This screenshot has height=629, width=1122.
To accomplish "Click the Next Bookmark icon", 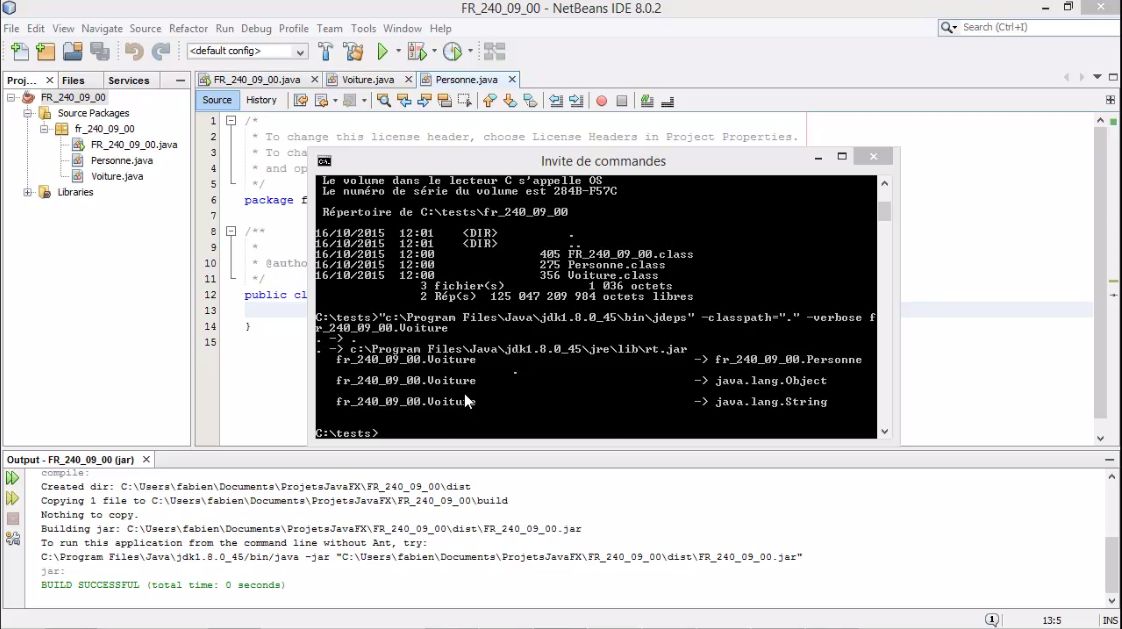I will point(509,101).
